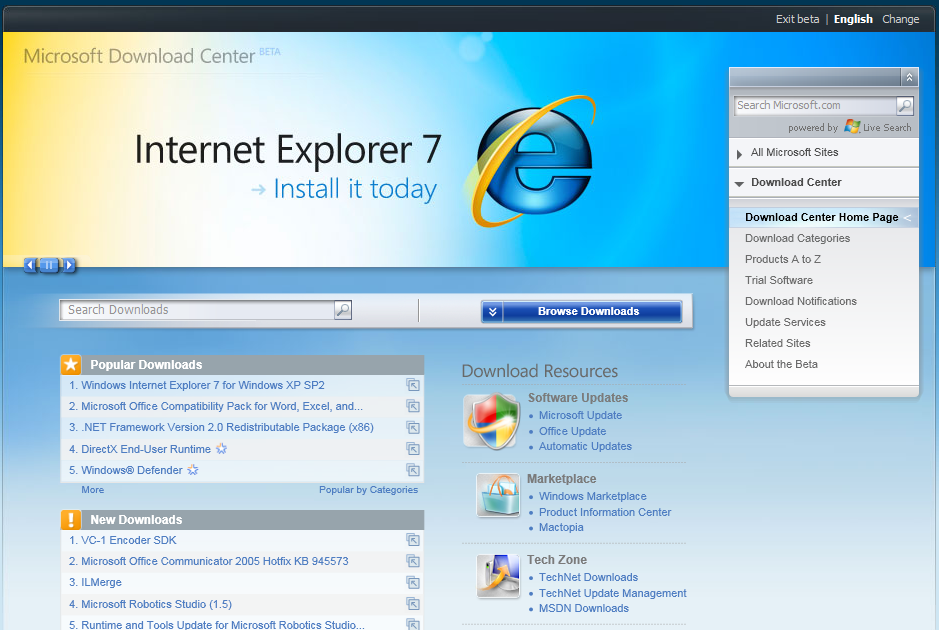The image size is (939, 630).
Task: Click the Software Updates shield icon
Action: click(x=491, y=421)
